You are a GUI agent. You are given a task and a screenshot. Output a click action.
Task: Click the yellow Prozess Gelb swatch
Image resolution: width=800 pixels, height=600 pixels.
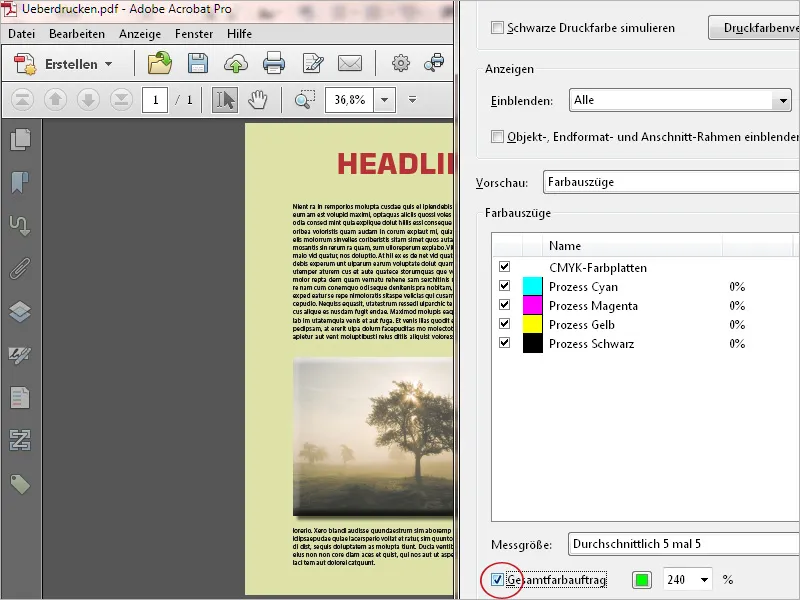[533, 324]
